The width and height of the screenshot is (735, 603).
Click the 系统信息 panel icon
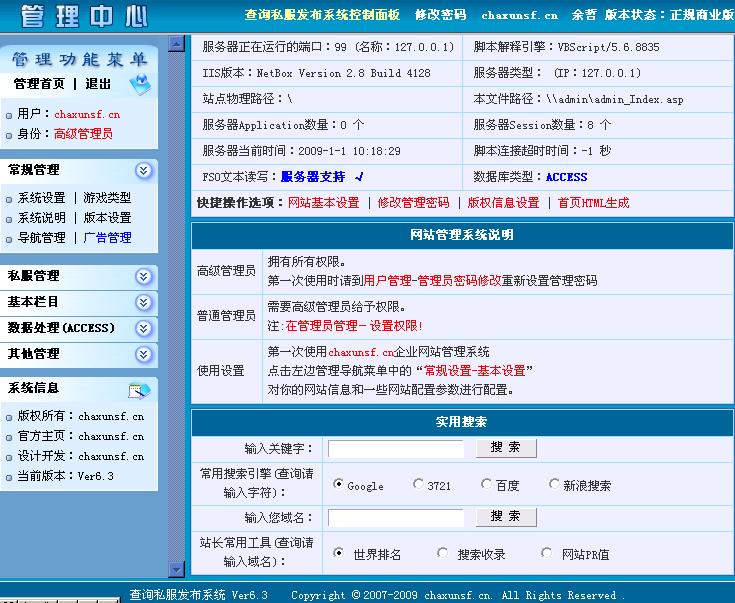pyautogui.click(x=139, y=389)
